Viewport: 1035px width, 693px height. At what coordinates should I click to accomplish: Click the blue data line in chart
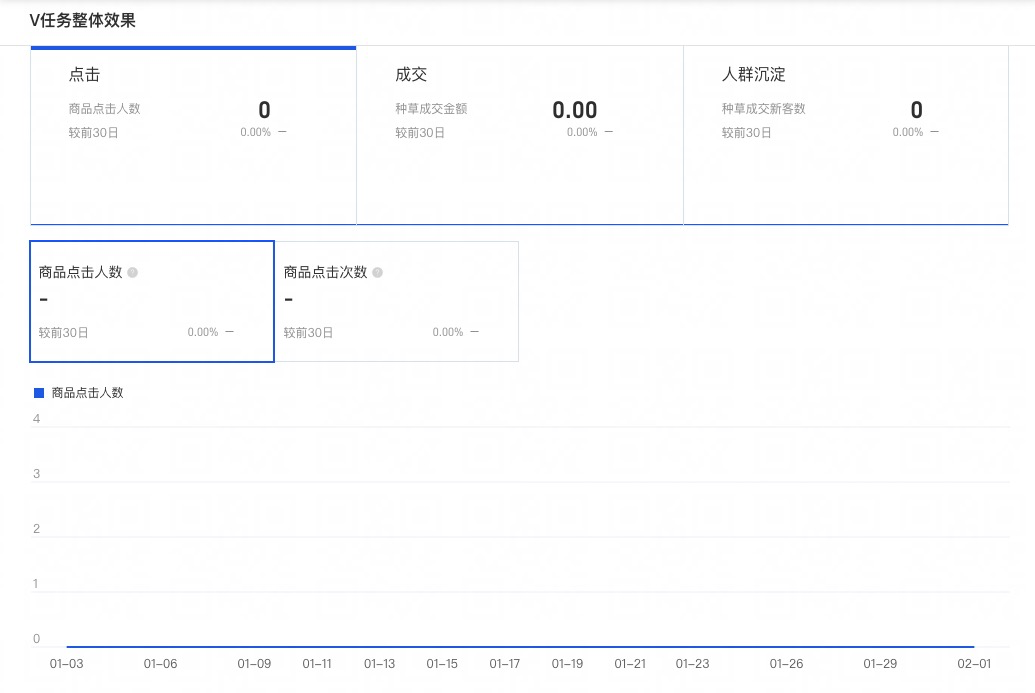coord(520,647)
